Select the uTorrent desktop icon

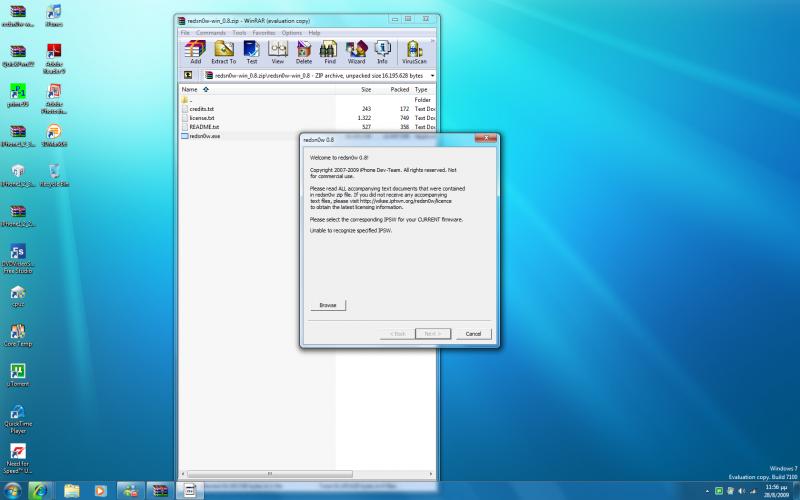pos(18,376)
